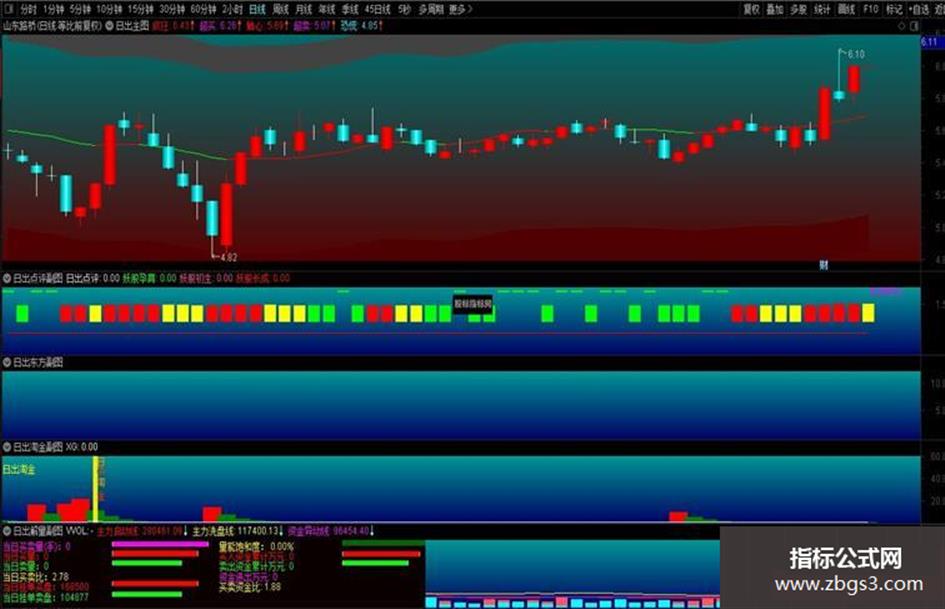Select the 30分钟 period tab
The height and width of the screenshot is (609, 945).
coord(172,9)
